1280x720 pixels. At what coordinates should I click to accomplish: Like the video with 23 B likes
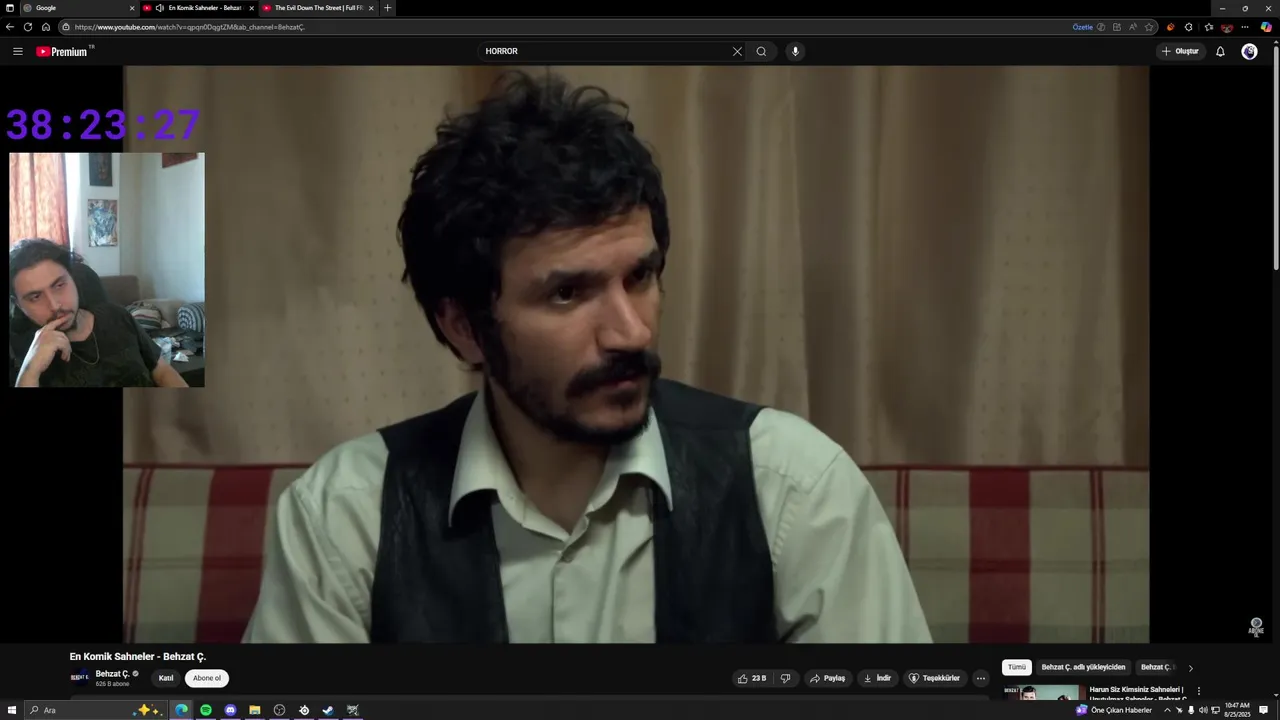coord(752,678)
